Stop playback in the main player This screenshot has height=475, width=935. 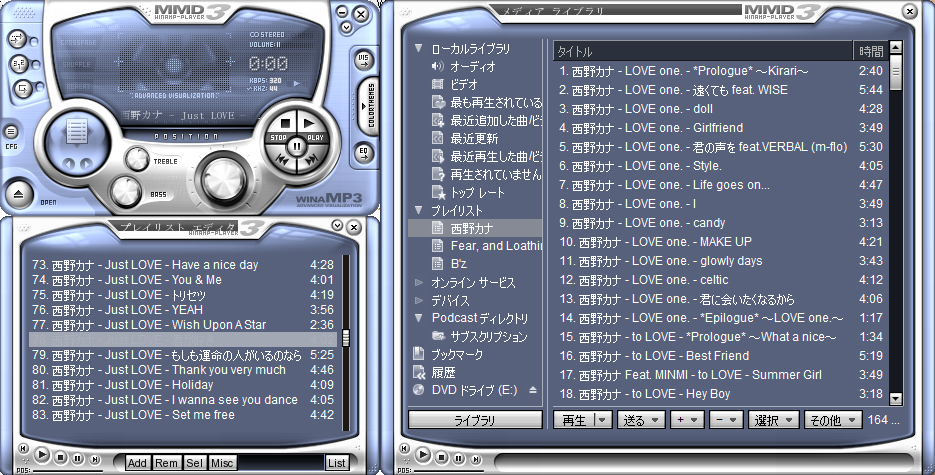[x=285, y=123]
